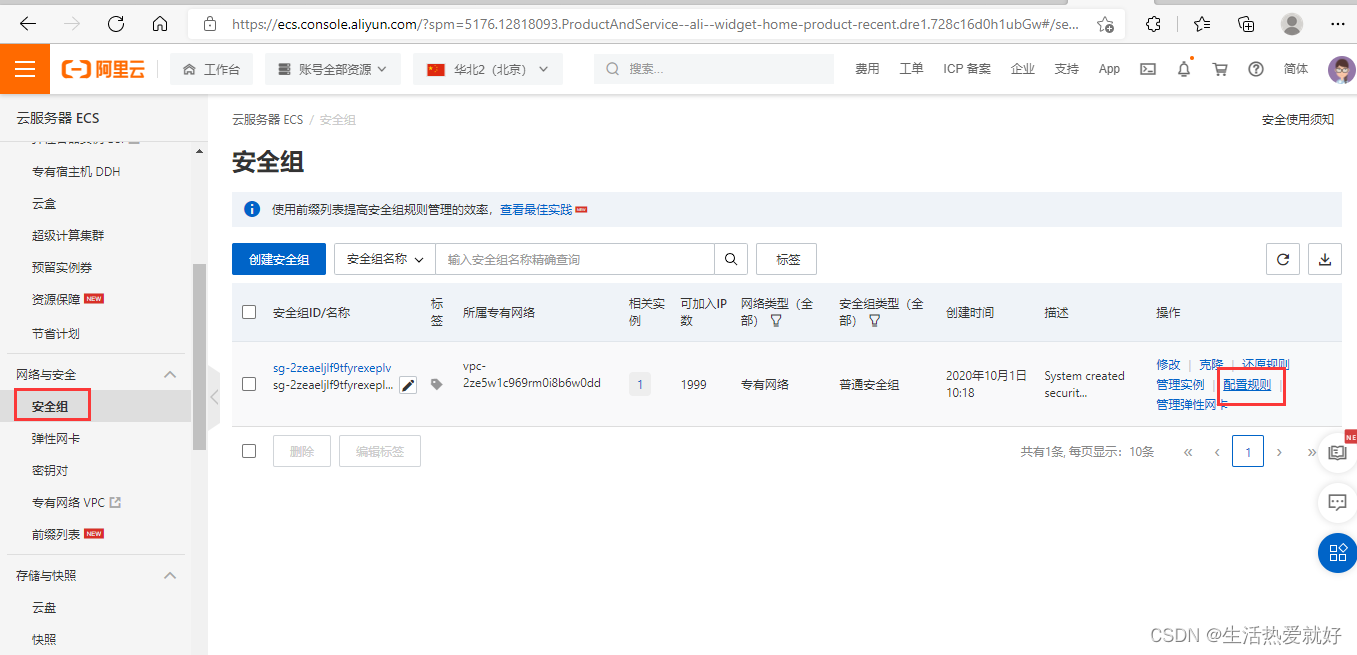Open the book guide floating icon
Viewport: 1357px width, 655px height.
pyautogui.click(x=1337, y=452)
